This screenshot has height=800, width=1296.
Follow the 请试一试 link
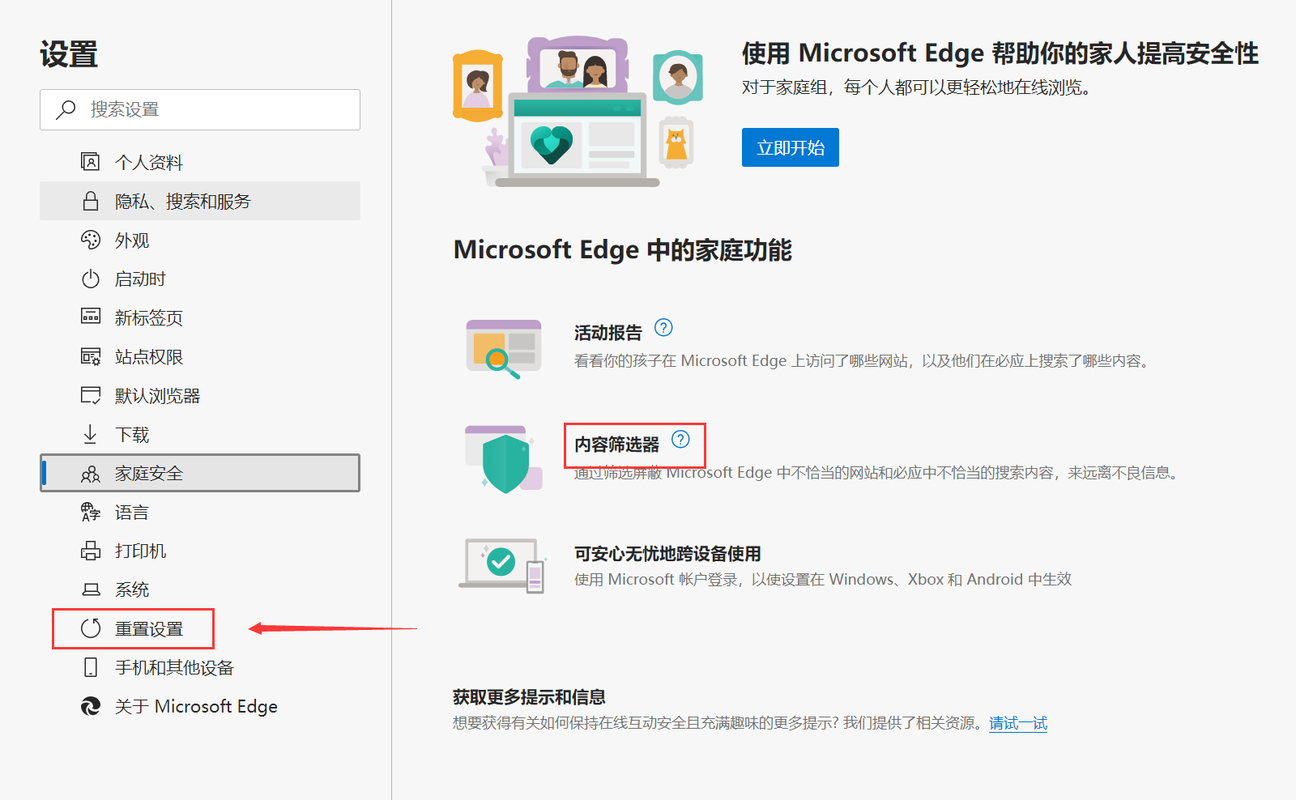pyautogui.click(x=1018, y=723)
